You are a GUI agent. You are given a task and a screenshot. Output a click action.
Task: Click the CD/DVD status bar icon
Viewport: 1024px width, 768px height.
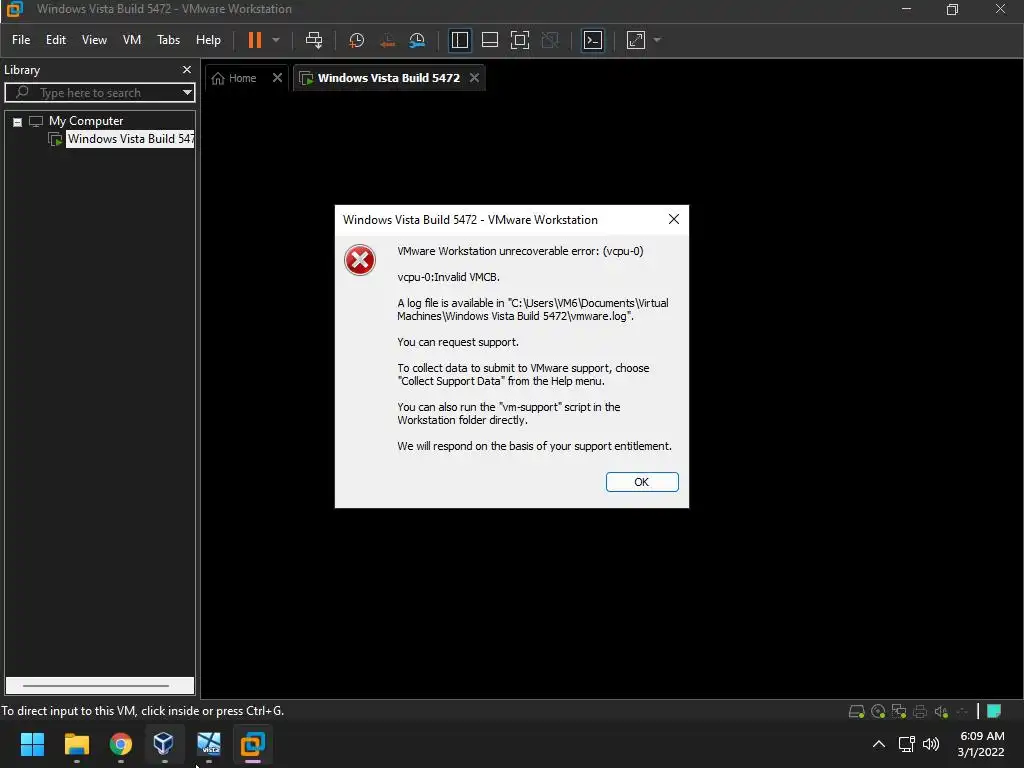coord(878,711)
